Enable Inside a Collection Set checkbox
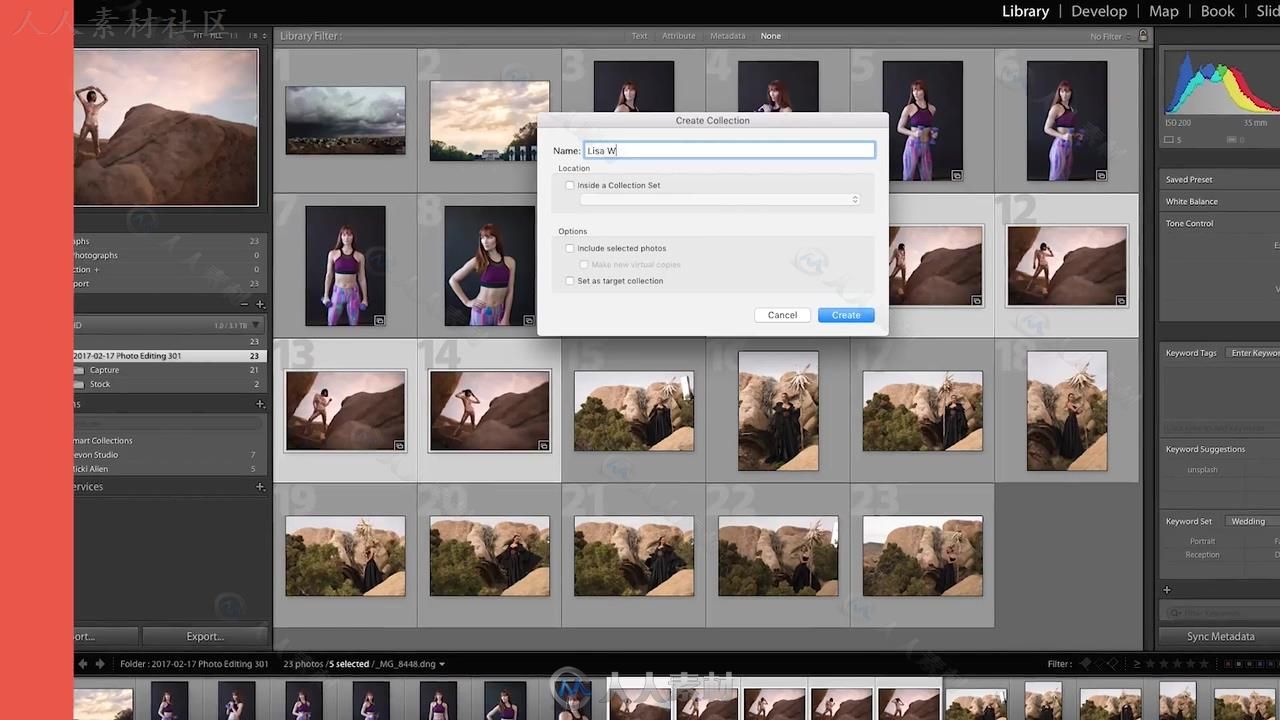Viewport: 1280px width, 720px height. (570, 185)
